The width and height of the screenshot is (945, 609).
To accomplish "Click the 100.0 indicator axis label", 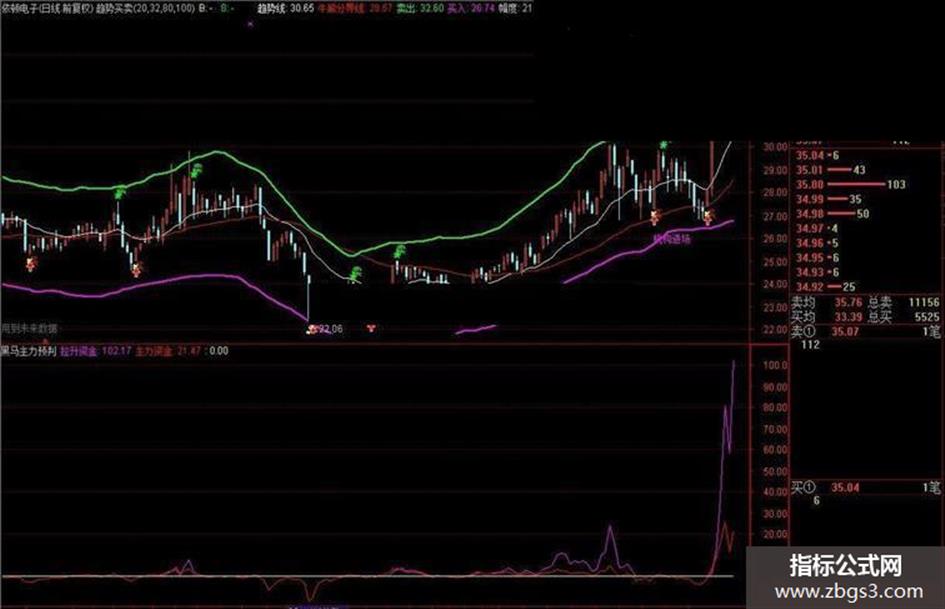I will click(775, 365).
